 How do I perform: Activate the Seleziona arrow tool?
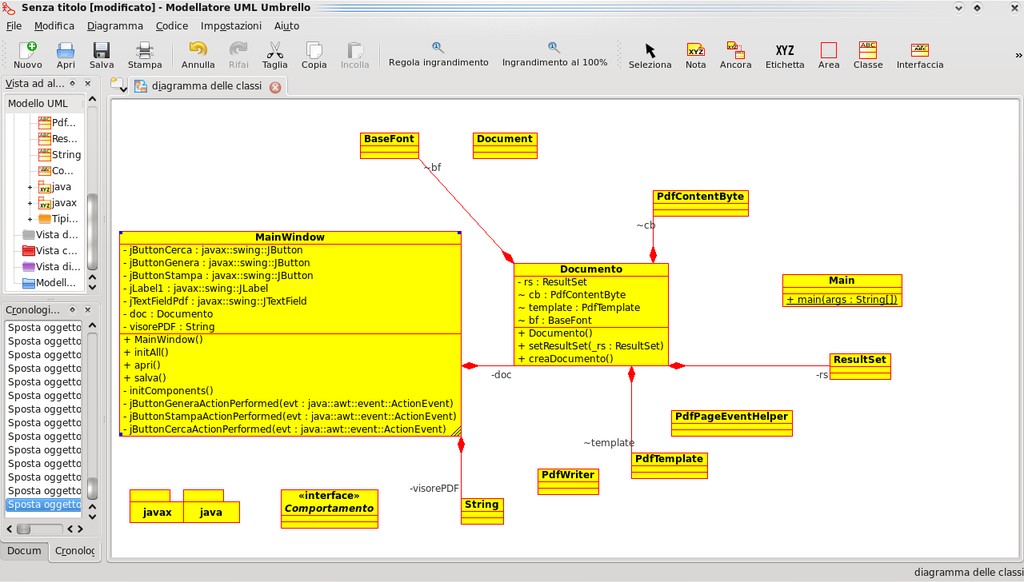pos(650,54)
